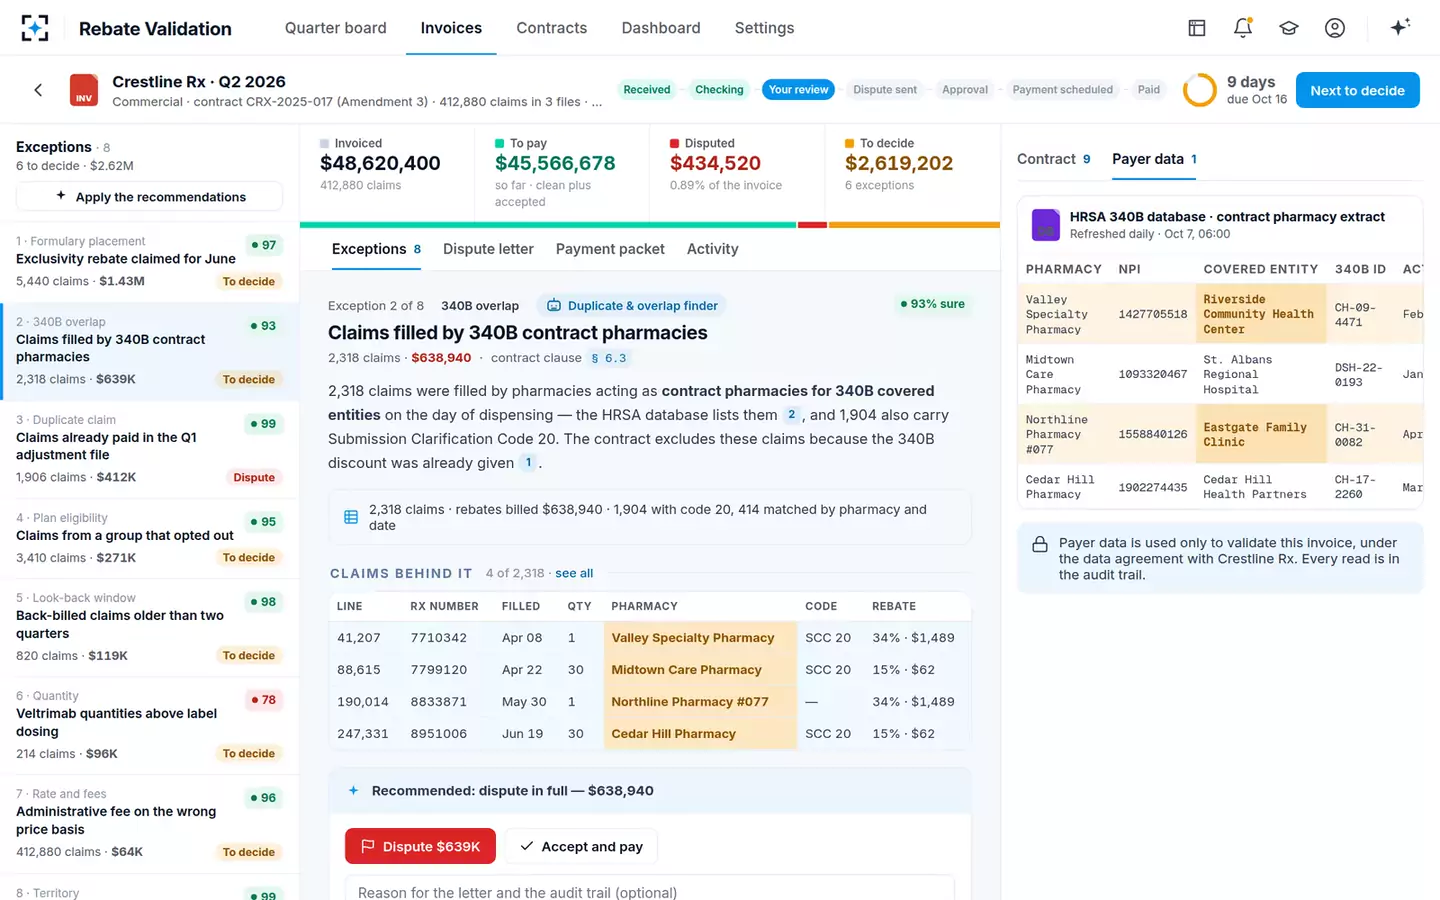Select the Exclusivity rebate claimed for June exception

click(x=149, y=262)
